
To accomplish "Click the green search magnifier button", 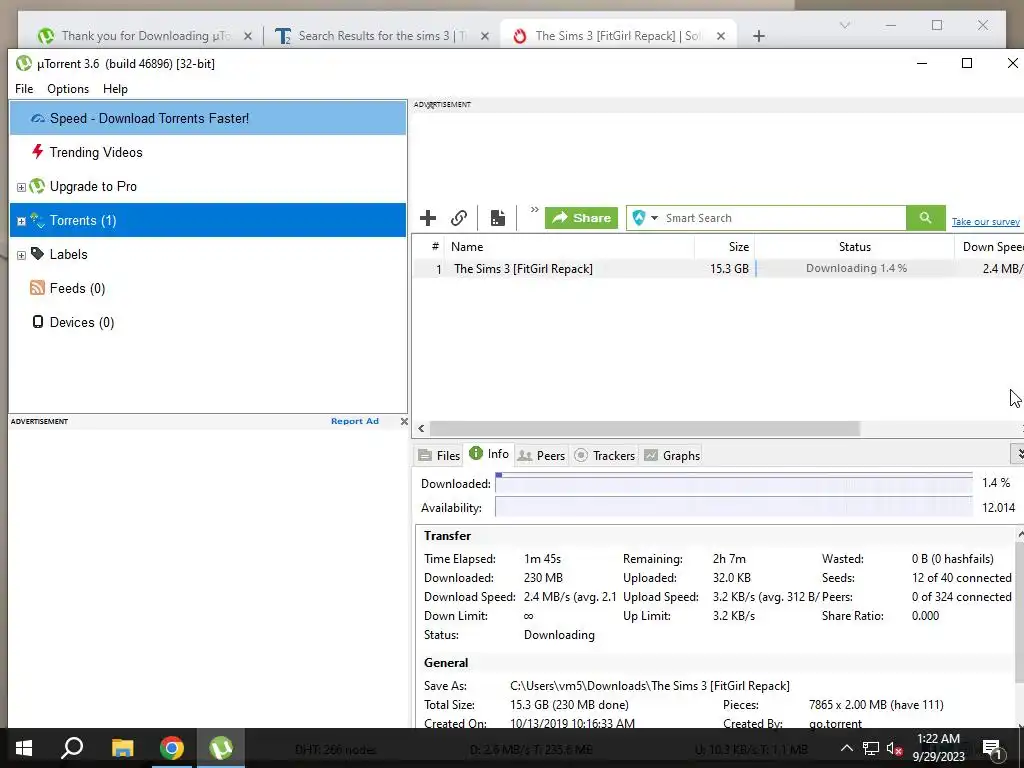I will [925, 217].
